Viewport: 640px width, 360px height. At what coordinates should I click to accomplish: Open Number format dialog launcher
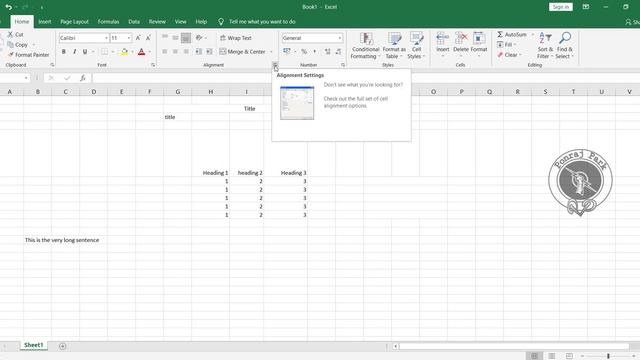(343, 65)
